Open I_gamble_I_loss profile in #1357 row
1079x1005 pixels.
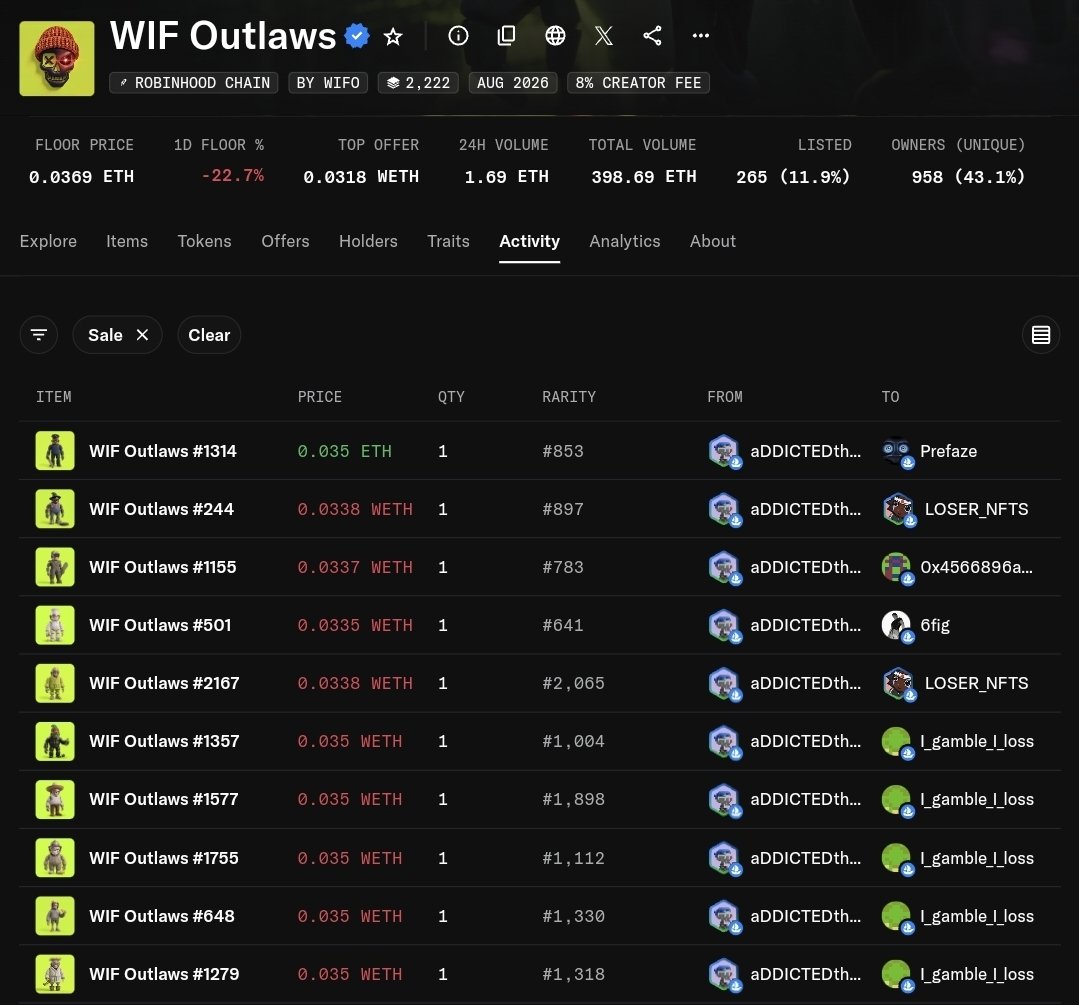point(976,741)
